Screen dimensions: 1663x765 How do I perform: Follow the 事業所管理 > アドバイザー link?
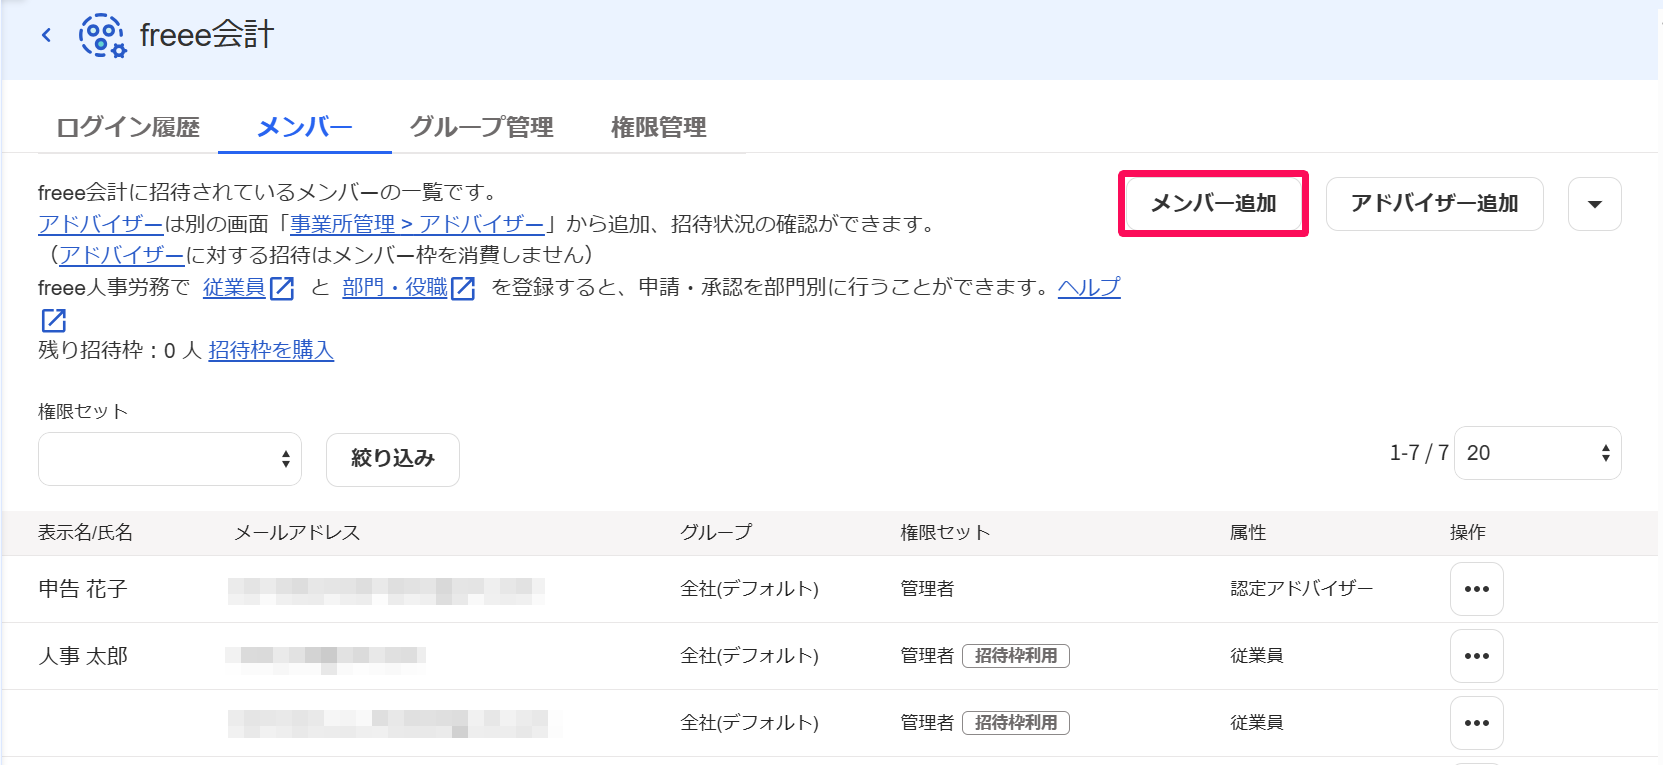click(417, 224)
